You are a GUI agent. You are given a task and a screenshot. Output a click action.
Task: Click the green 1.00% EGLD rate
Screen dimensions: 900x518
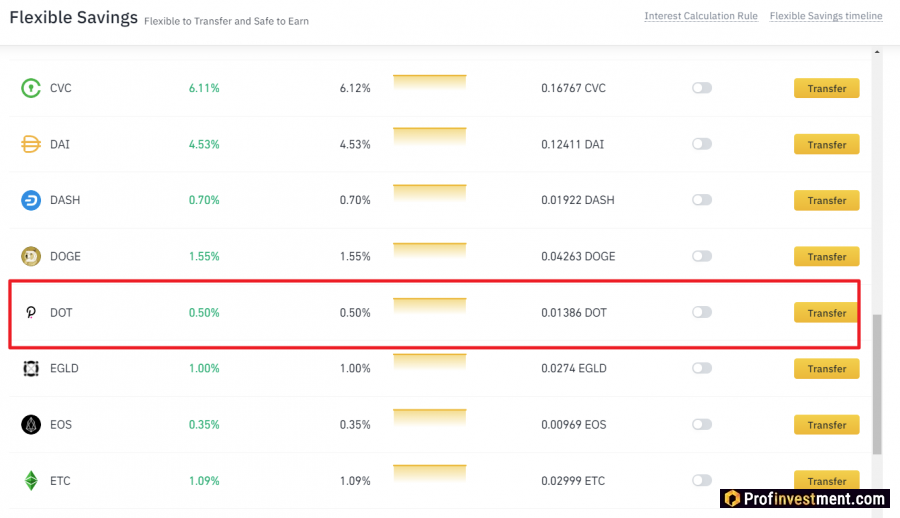tap(204, 368)
